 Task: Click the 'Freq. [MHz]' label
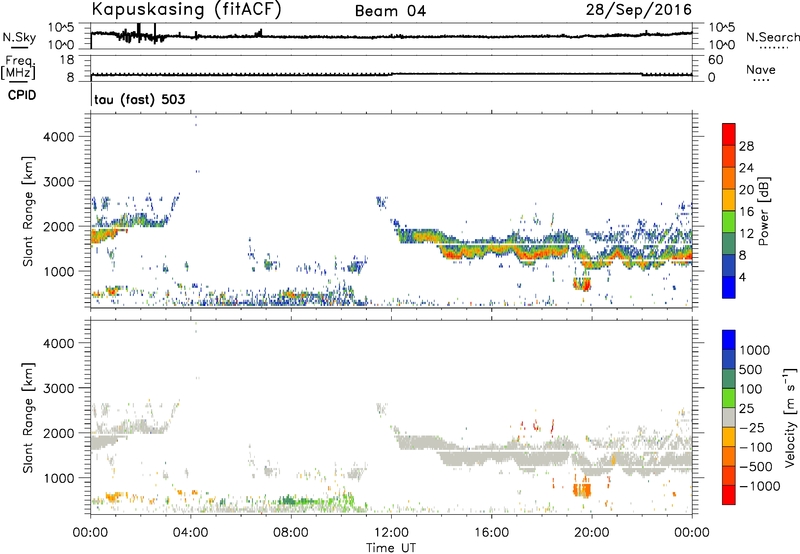coord(19,68)
